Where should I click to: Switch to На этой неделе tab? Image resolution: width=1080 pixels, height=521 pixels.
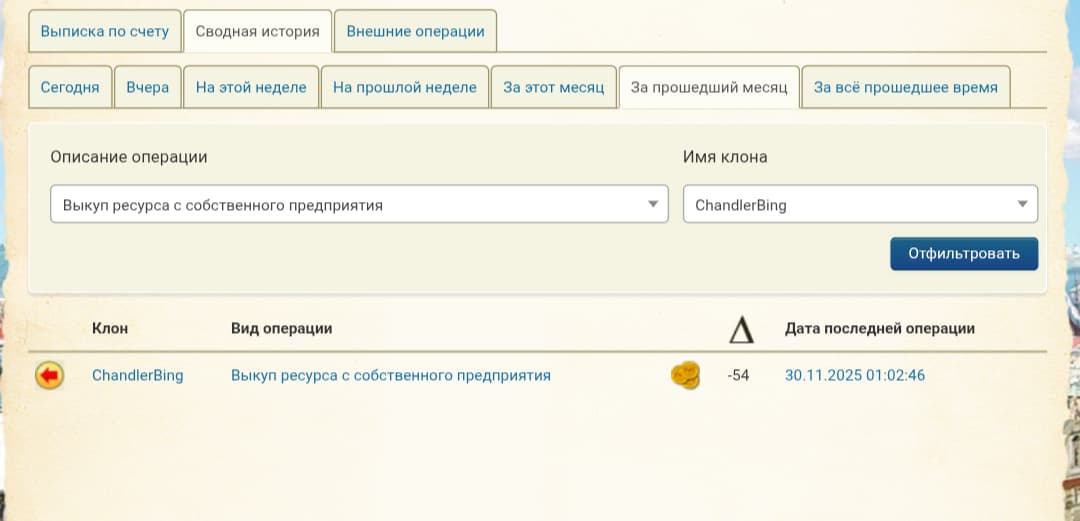(x=251, y=87)
